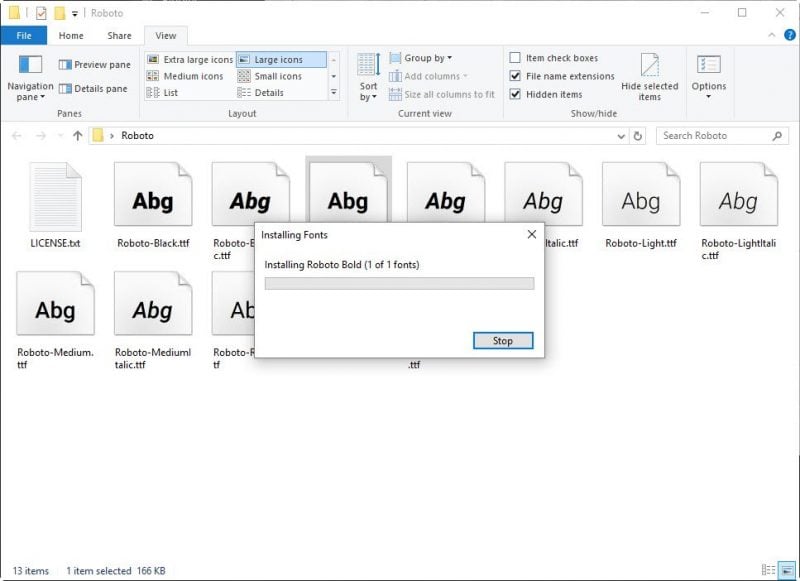Click Hide selected items
Viewport: 800px width, 581px height.
649,78
